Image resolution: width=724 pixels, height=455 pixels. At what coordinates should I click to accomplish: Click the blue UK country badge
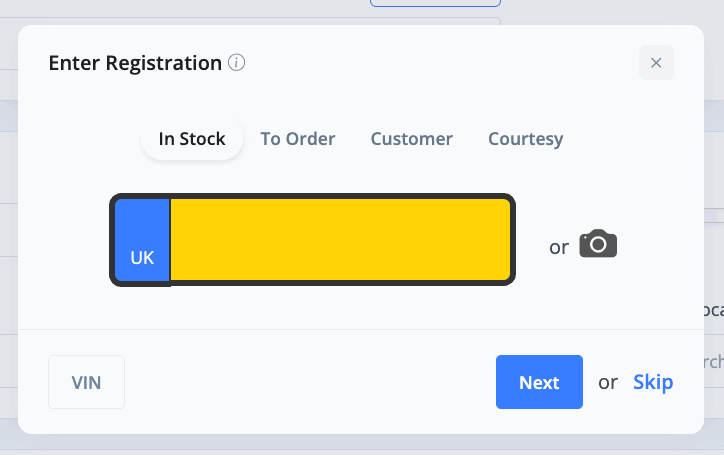(142, 240)
